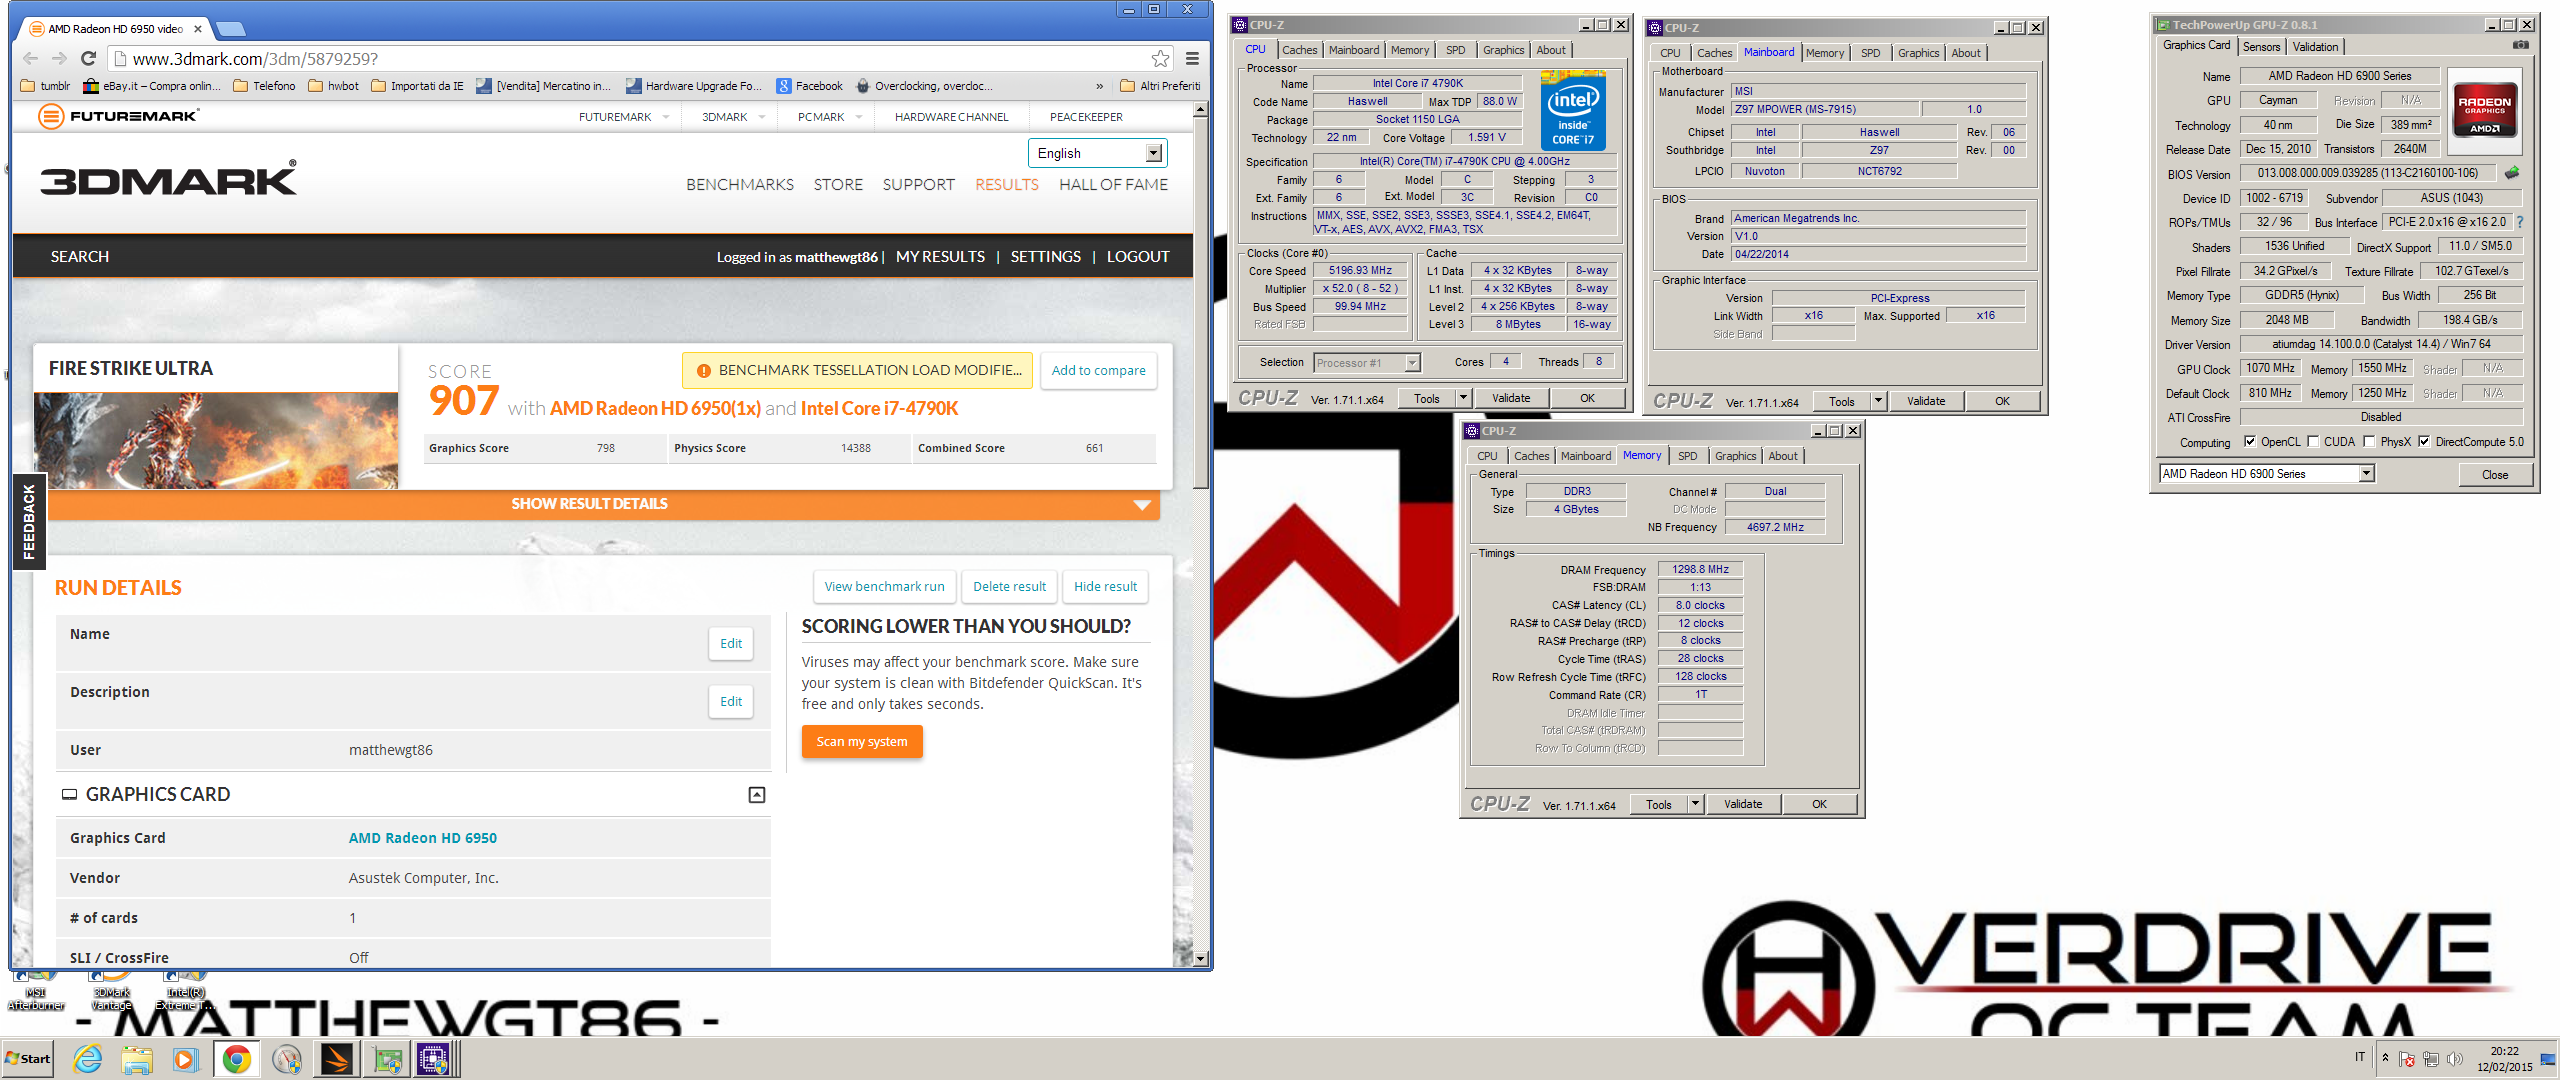Click the 3DMark orange icon on taskbar
The width and height of the screenshot is (2560, 1080).
[337, 1059]
